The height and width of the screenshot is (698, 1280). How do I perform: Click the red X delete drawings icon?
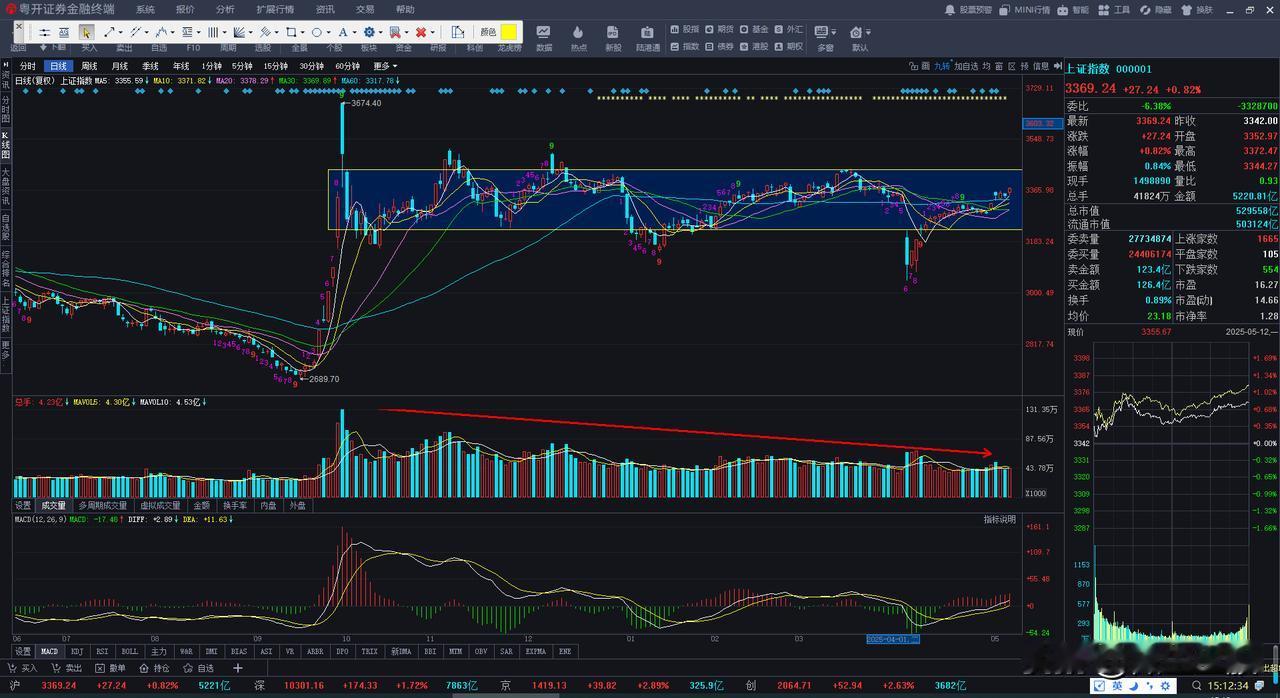[421, 32]
